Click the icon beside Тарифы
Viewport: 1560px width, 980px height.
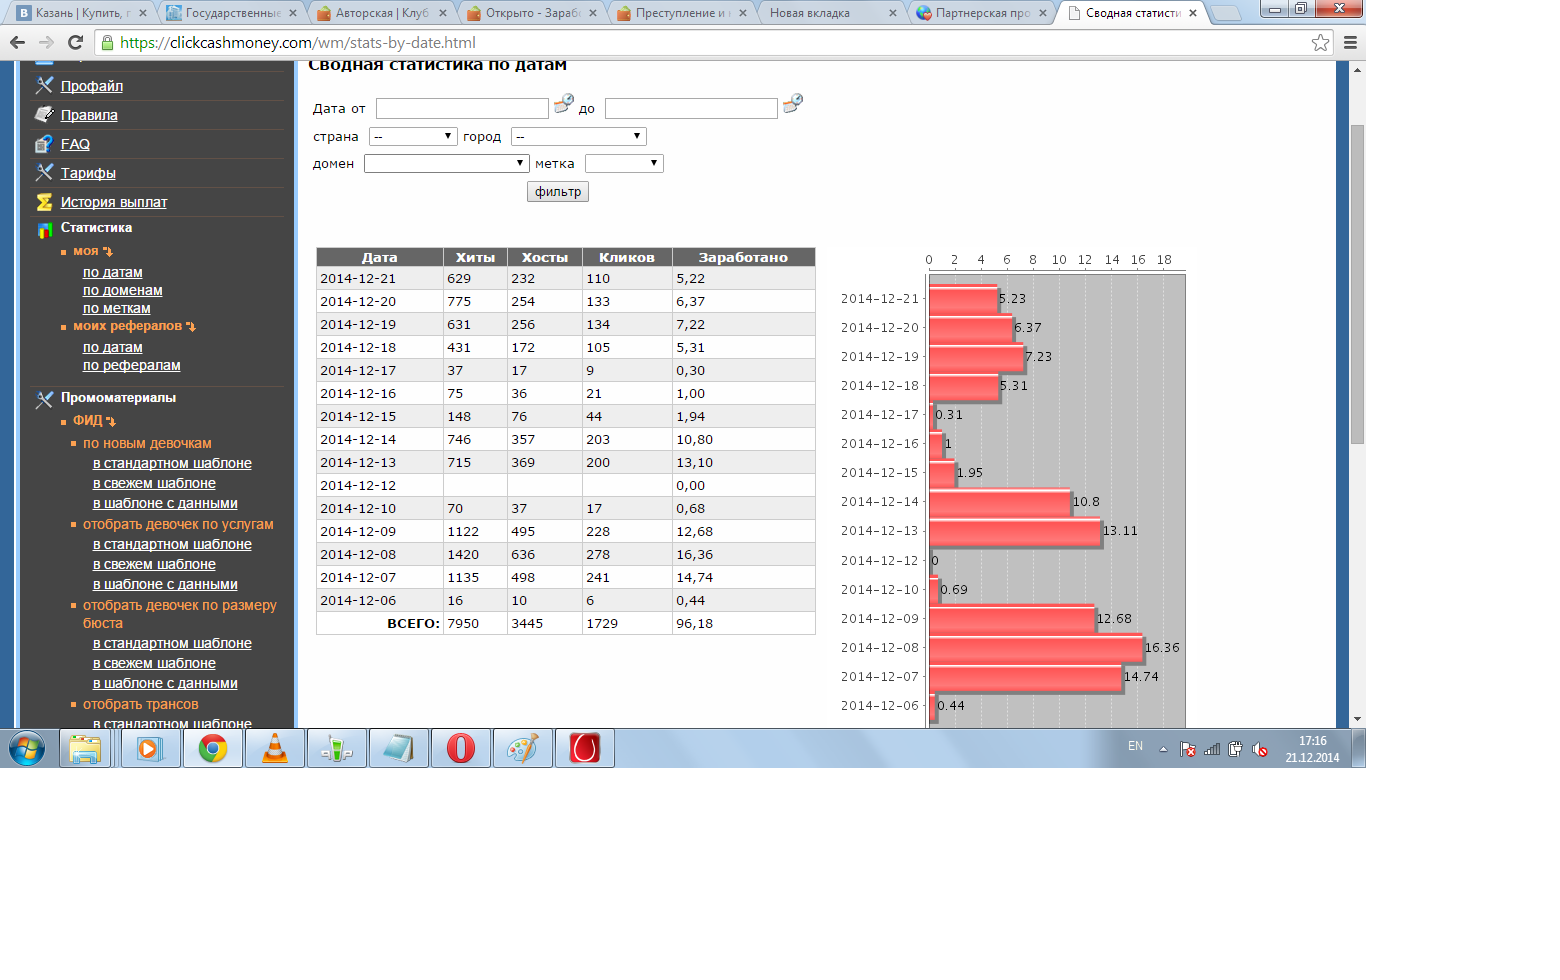[44, 172]
